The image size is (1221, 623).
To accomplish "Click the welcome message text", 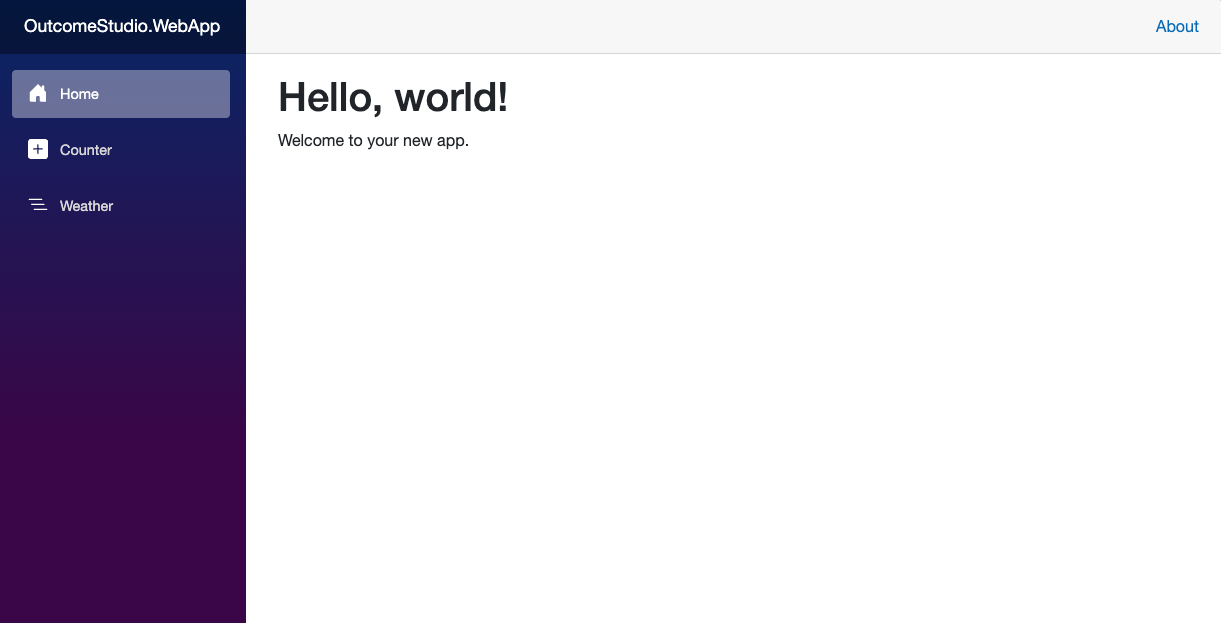I will [372, 140].
